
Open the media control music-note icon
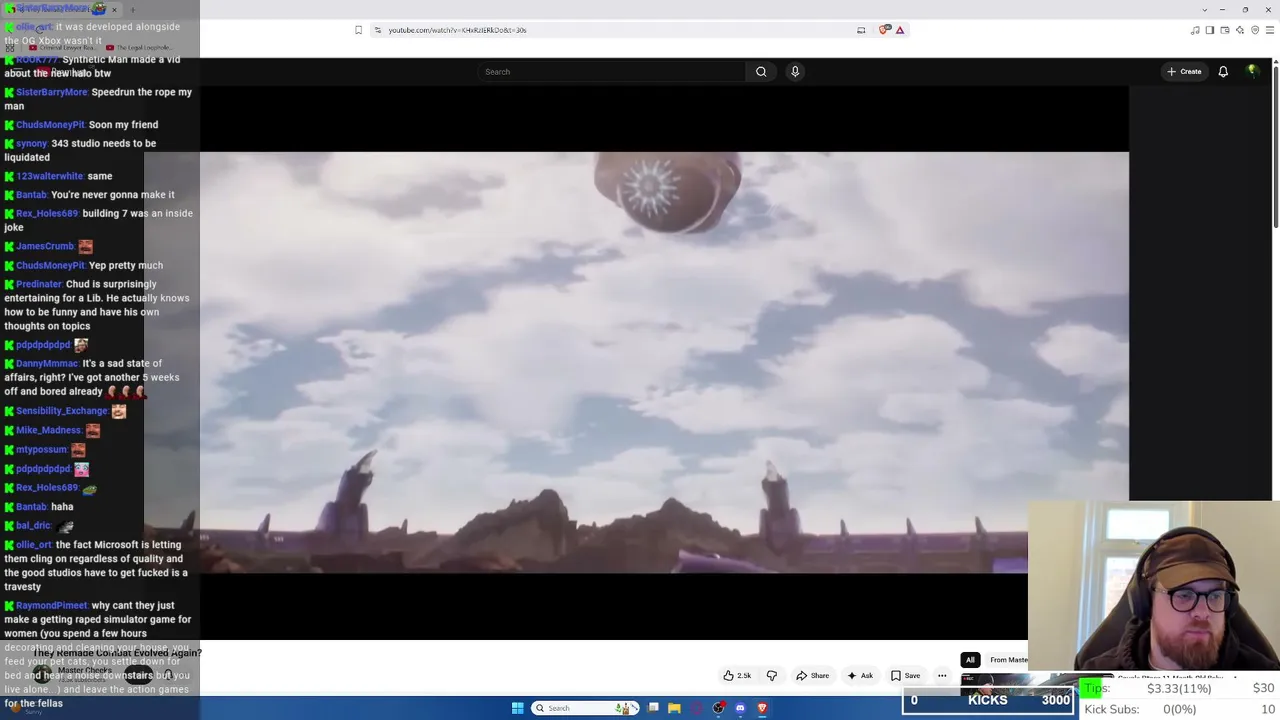(1195, 30)
